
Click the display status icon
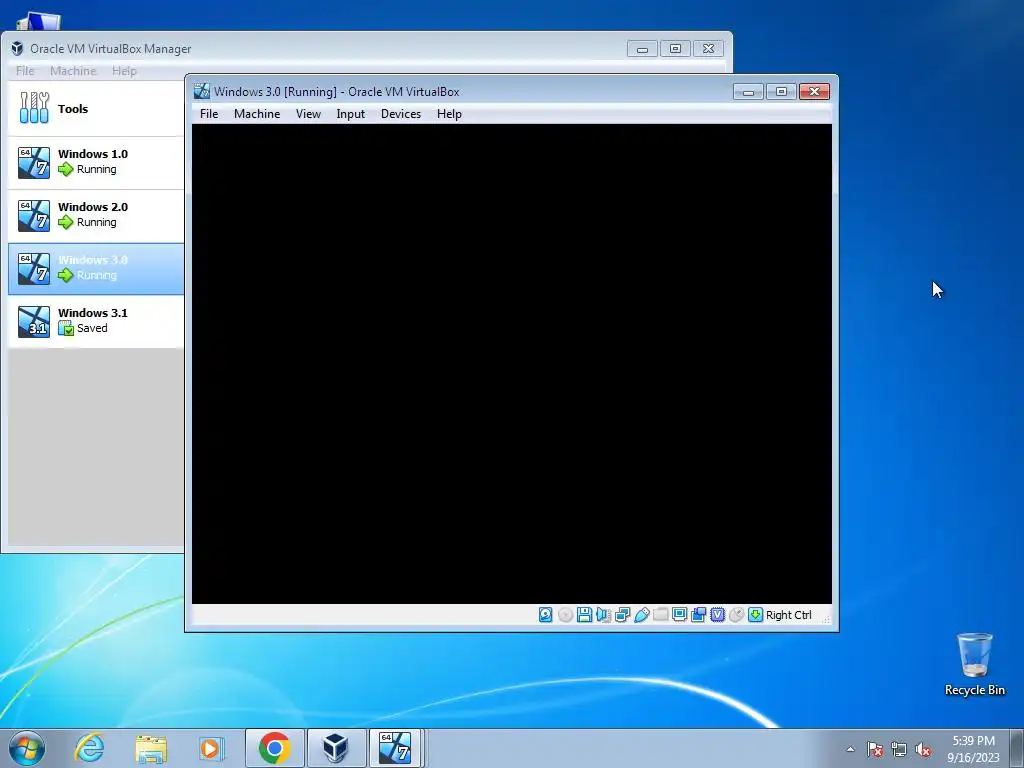[x=679, y=615]
